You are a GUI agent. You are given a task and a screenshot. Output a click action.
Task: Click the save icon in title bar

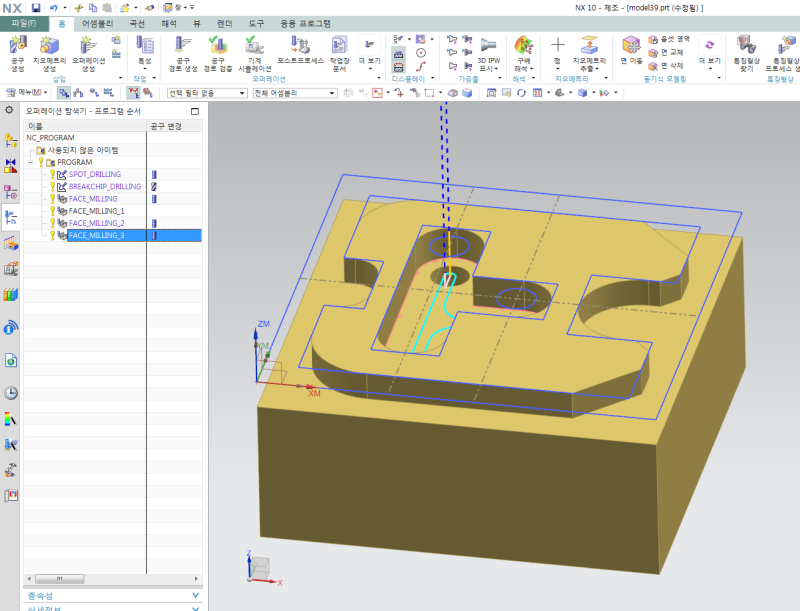coord(36,7)
